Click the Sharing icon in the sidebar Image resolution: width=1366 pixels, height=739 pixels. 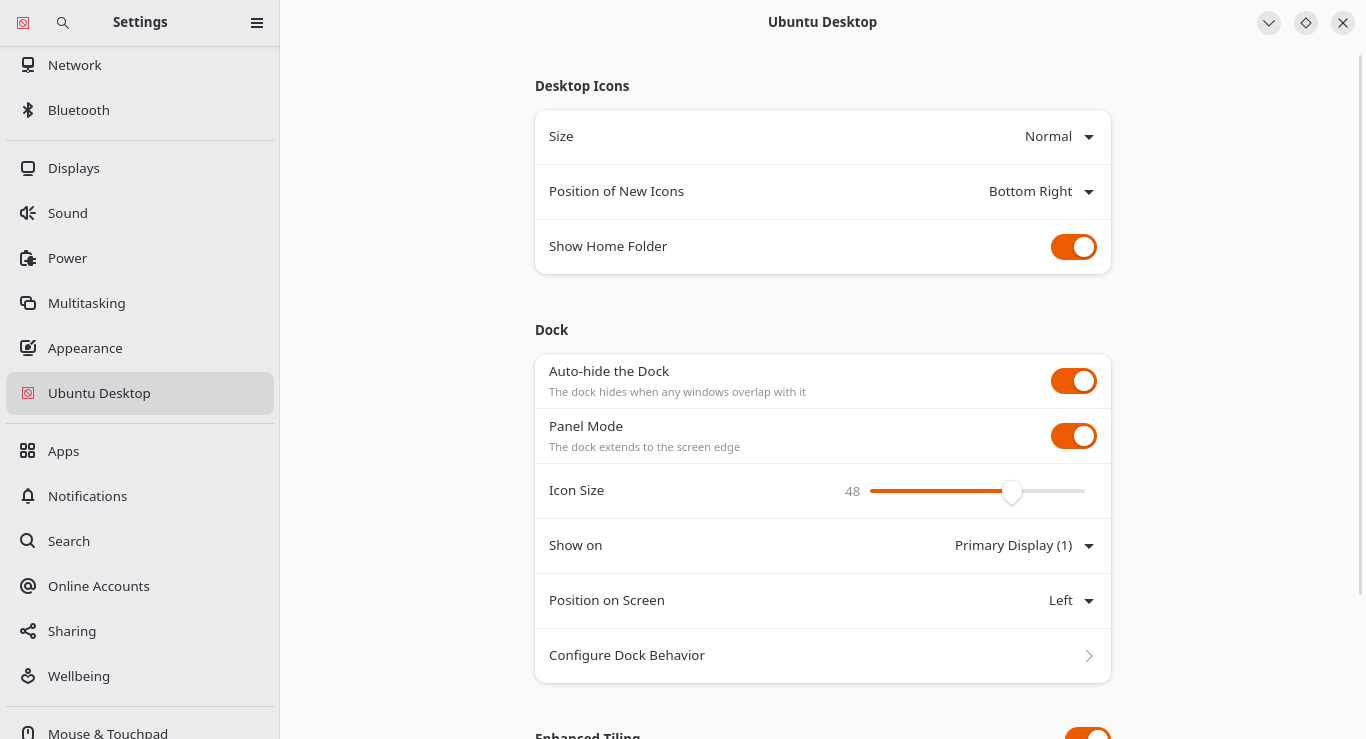click(28, 631)
